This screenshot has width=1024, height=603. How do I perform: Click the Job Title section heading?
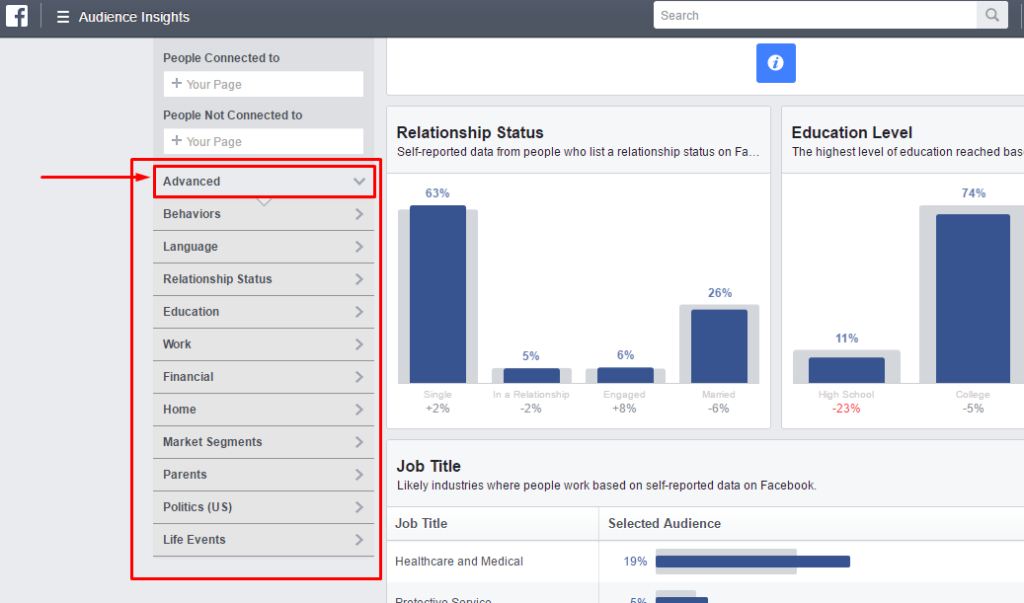pos(428,466)
